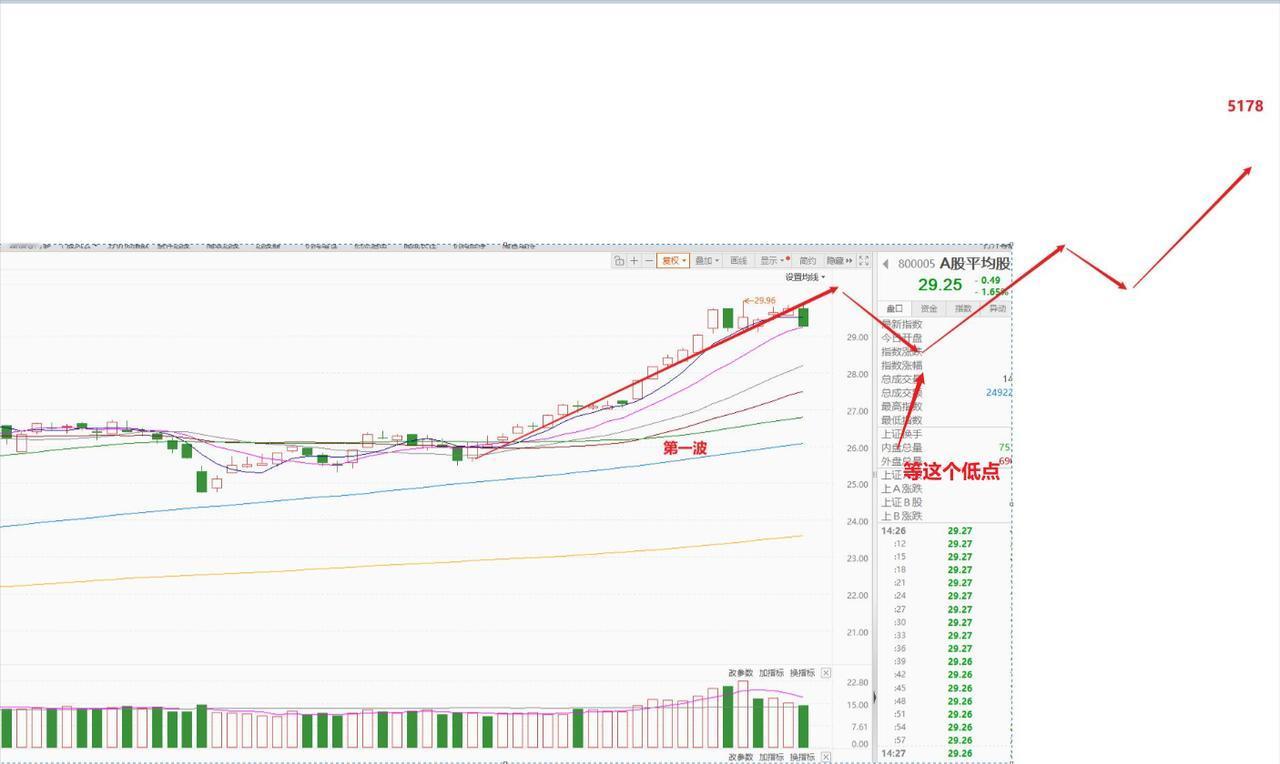Viewport: 1280px width, 764px height.
Task: Click the 上证B股 row label
Action: click(x=902, y=502)
